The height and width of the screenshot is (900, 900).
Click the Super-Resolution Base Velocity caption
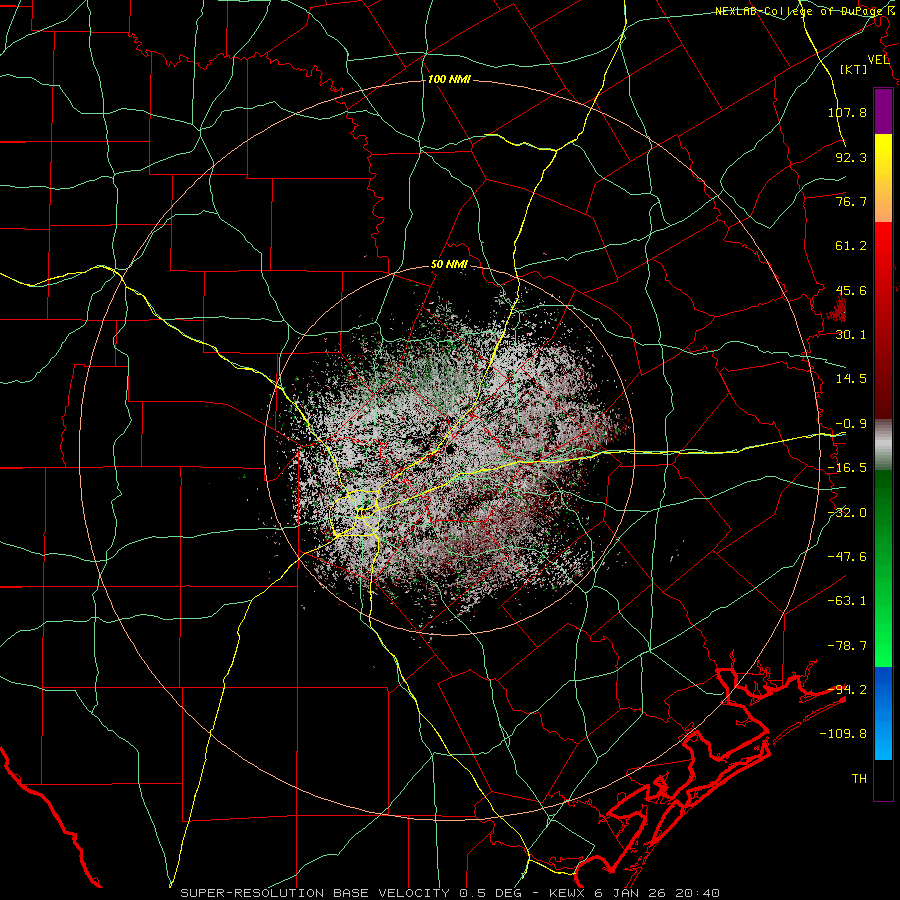[450, 893]
